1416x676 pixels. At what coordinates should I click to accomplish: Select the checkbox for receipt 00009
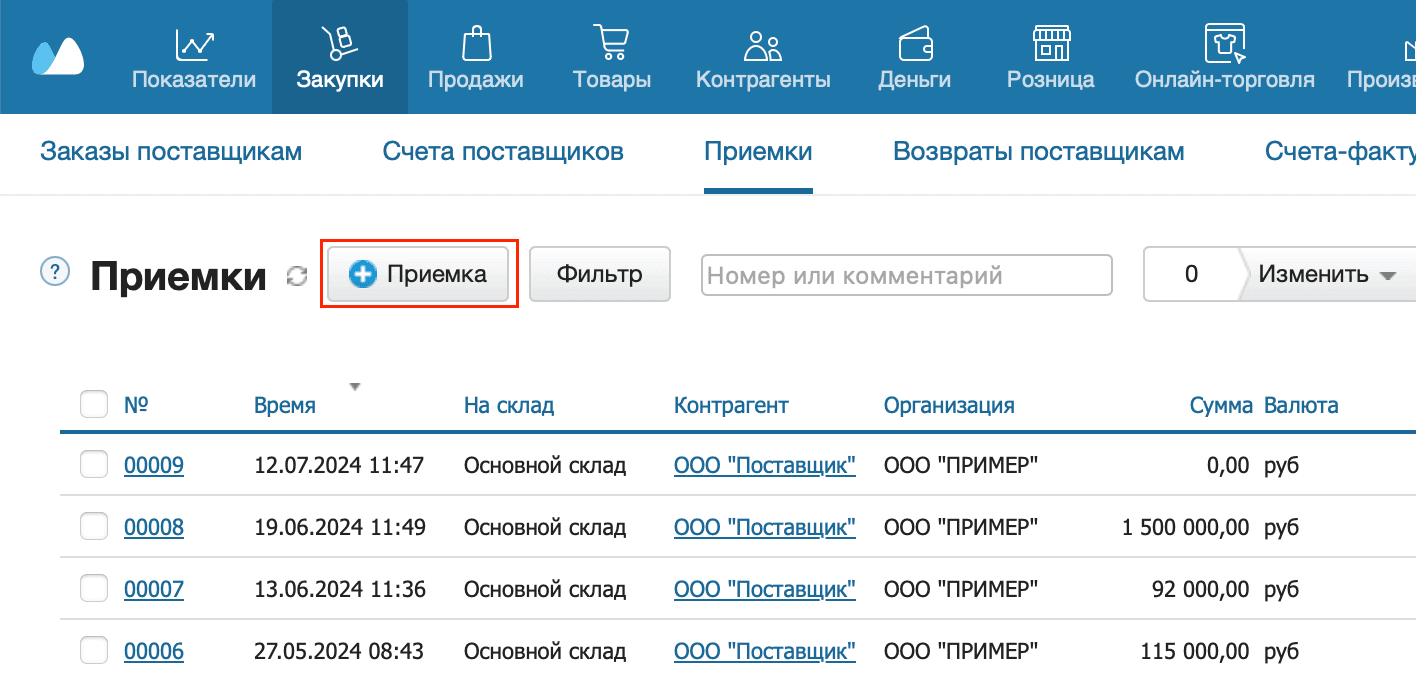pos(93,465)
